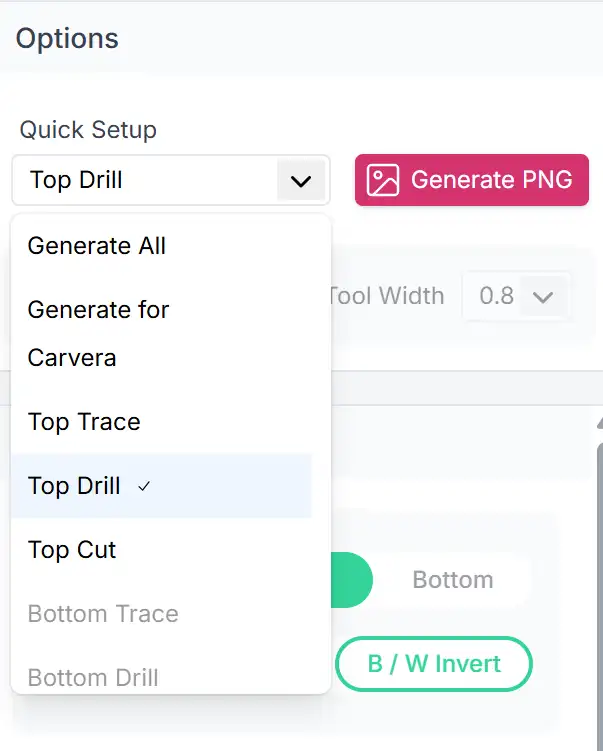603x751 pixels.
Task: Collapse the Quick Setup dropdown arrow
Action: tap(300, 181)
